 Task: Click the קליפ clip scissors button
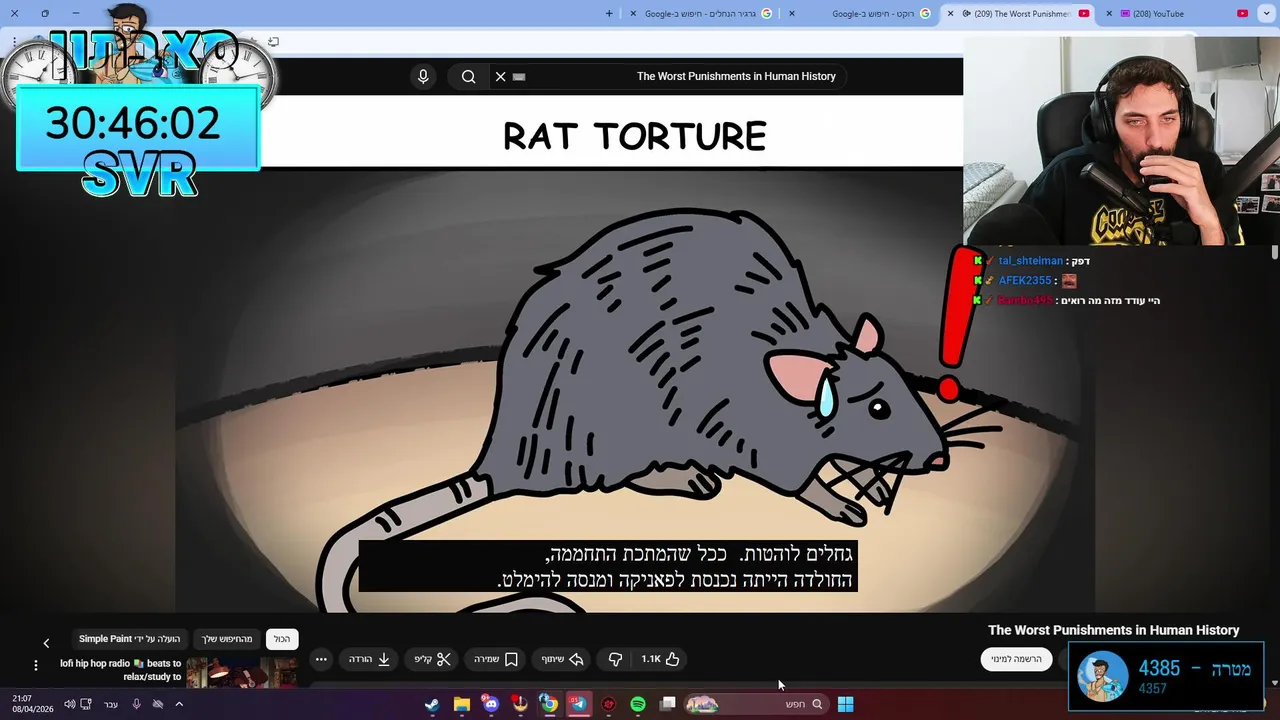click(433, 659)
